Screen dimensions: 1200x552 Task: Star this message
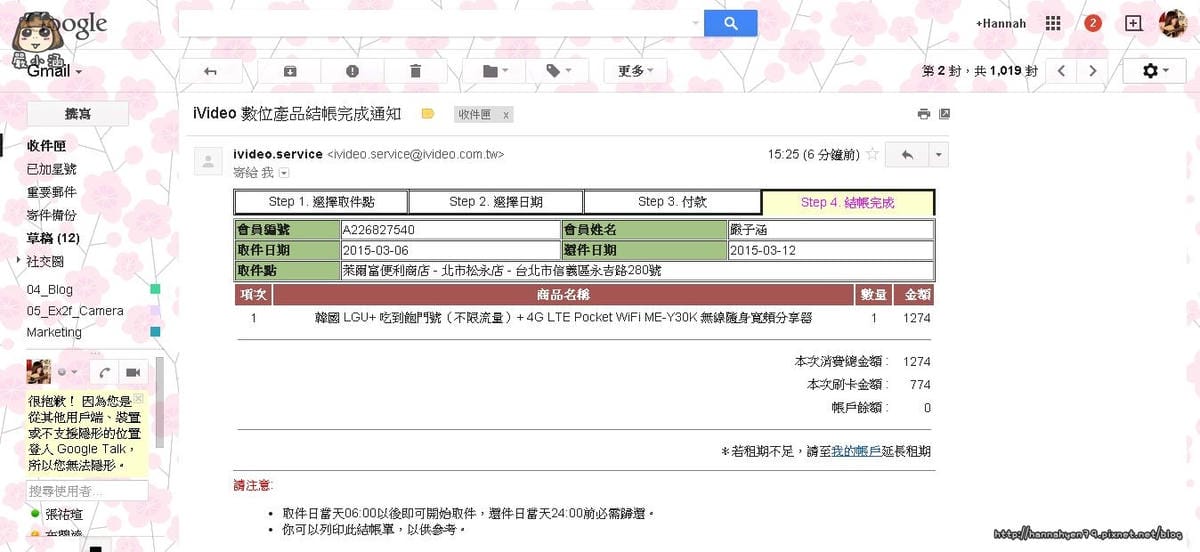tap(872, 154)
